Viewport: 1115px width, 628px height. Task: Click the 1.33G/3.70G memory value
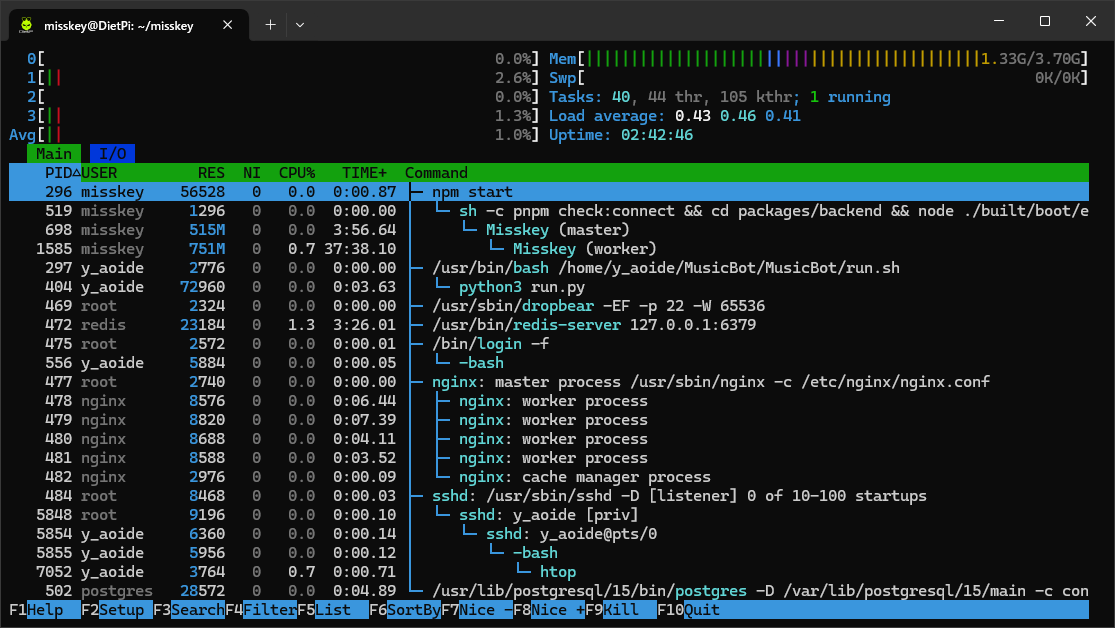1030,59
